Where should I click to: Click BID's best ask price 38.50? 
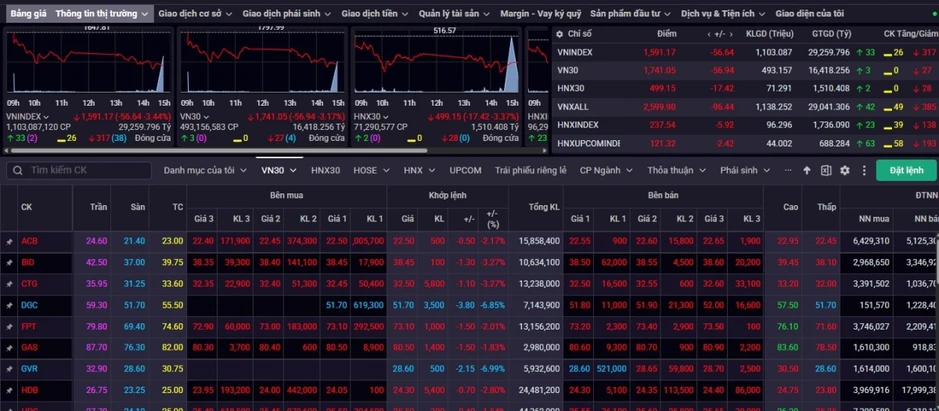point(580,262)
